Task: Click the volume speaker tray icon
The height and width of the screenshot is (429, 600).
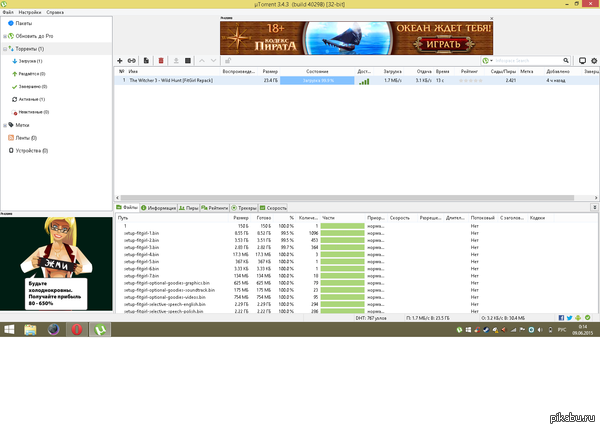Action: [540, 329]
